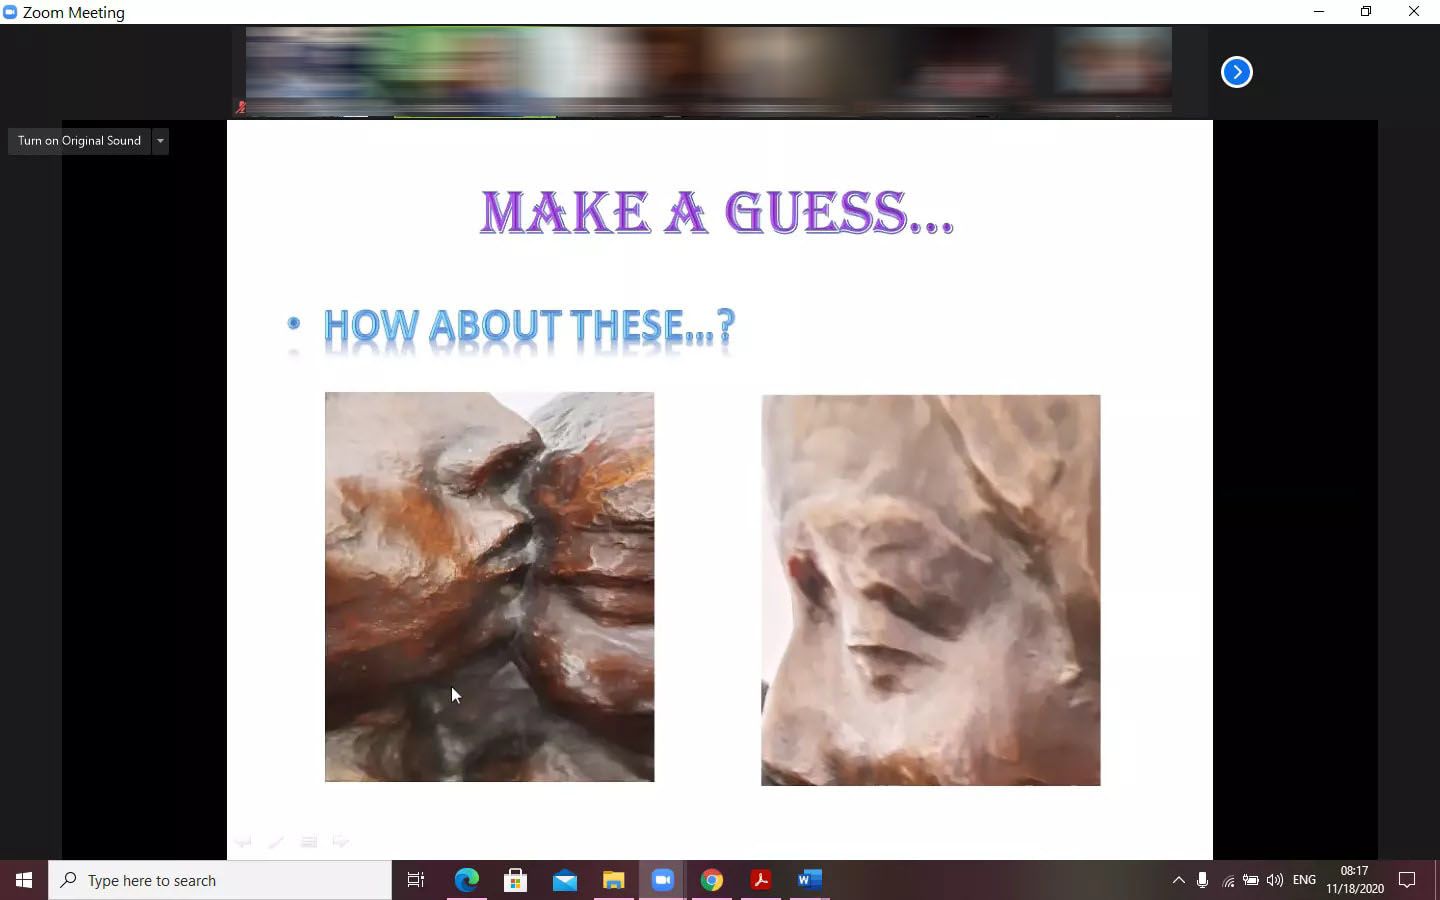
Task: Open Microsoft Store from the taskbar
Action: pos(516,880)
